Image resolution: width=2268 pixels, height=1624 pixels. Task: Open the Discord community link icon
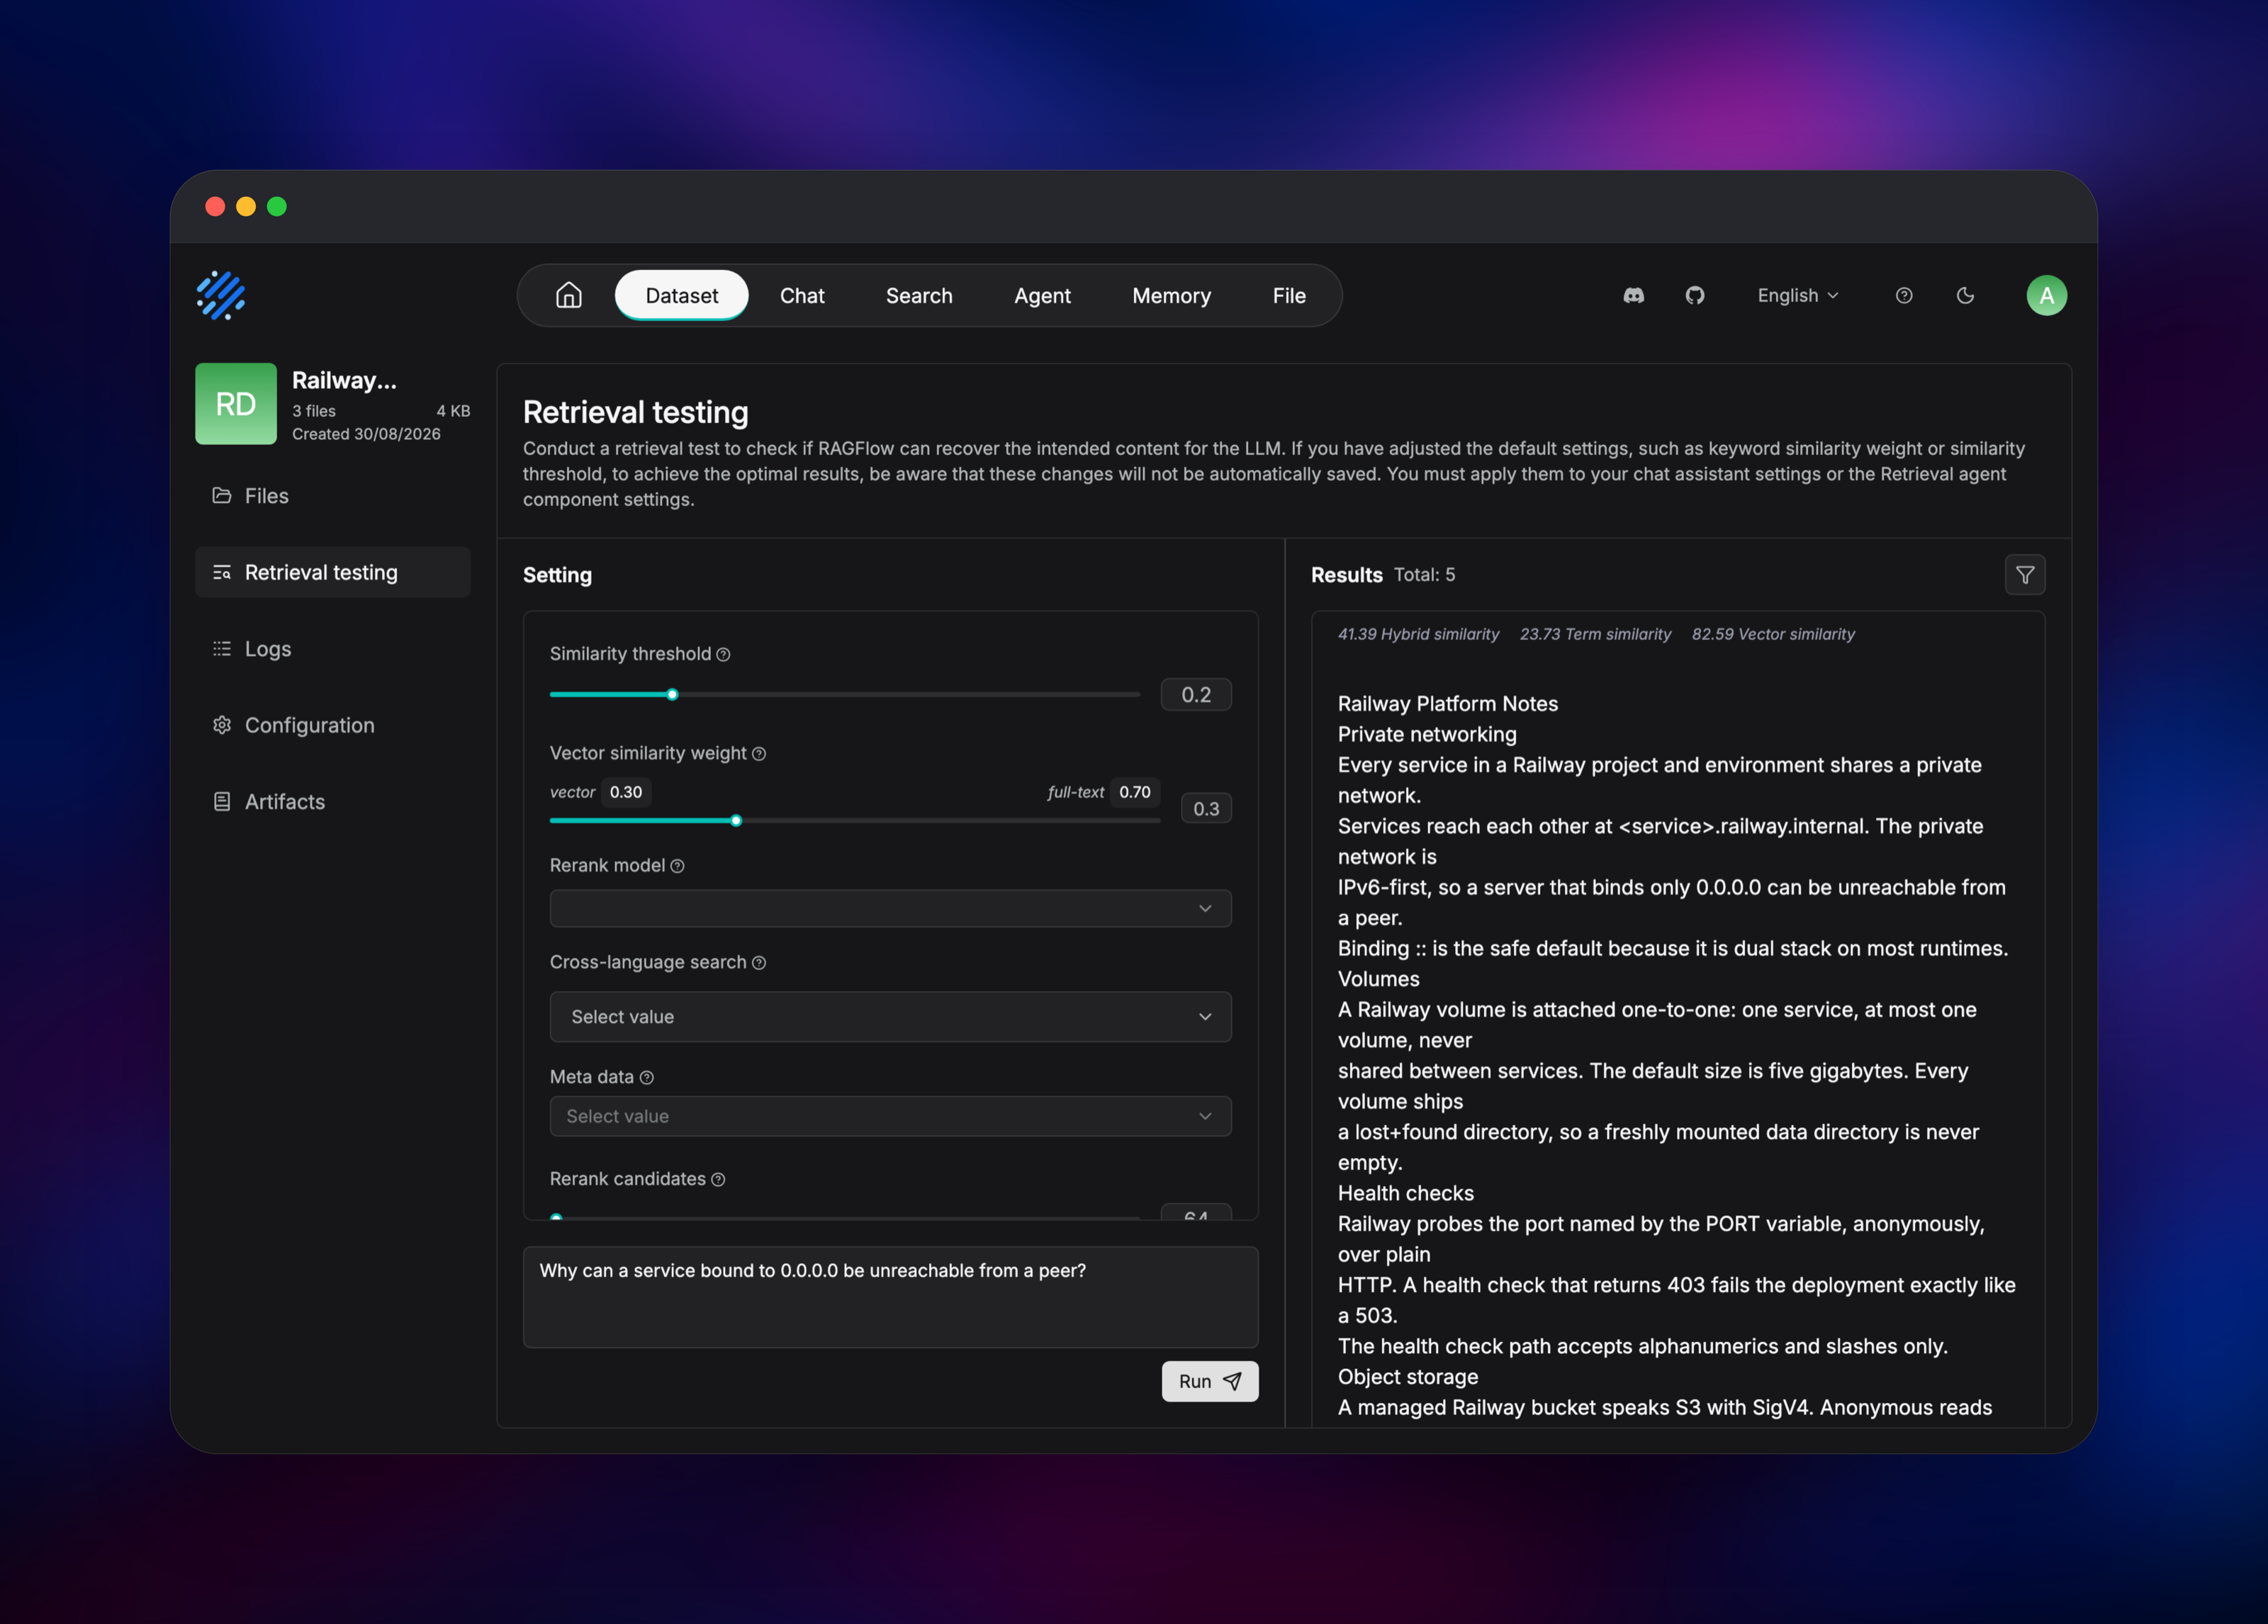click(x=1633, y=295)
